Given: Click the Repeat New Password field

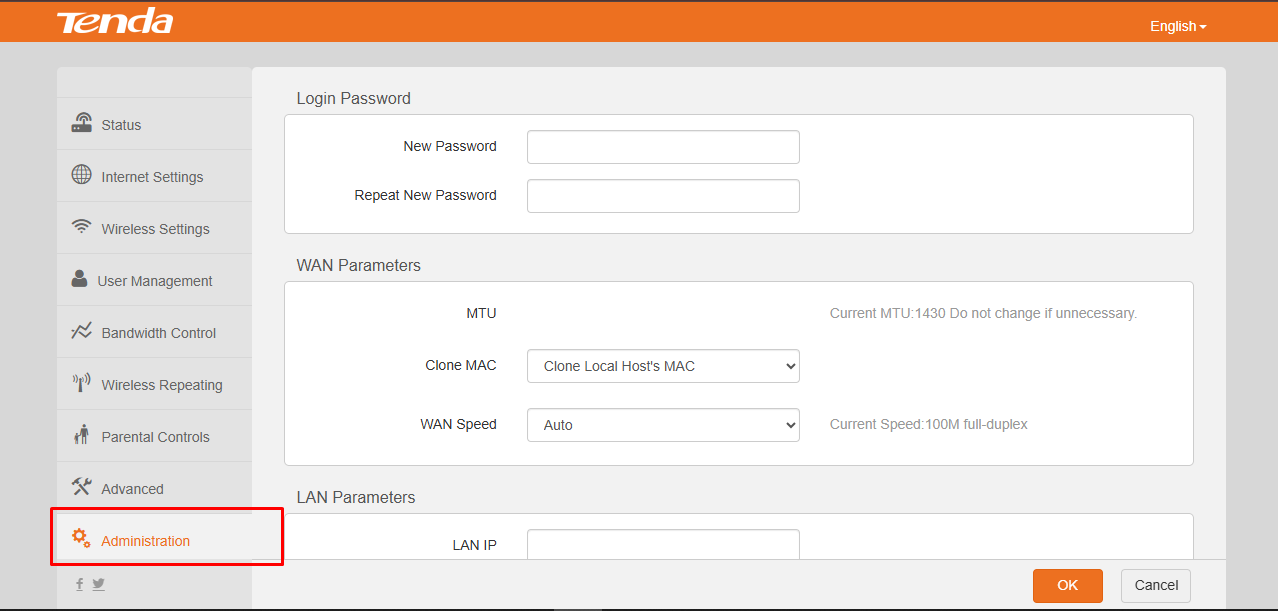Looking at the screenshot, I should pyautogui.click(x=663, y=196).
